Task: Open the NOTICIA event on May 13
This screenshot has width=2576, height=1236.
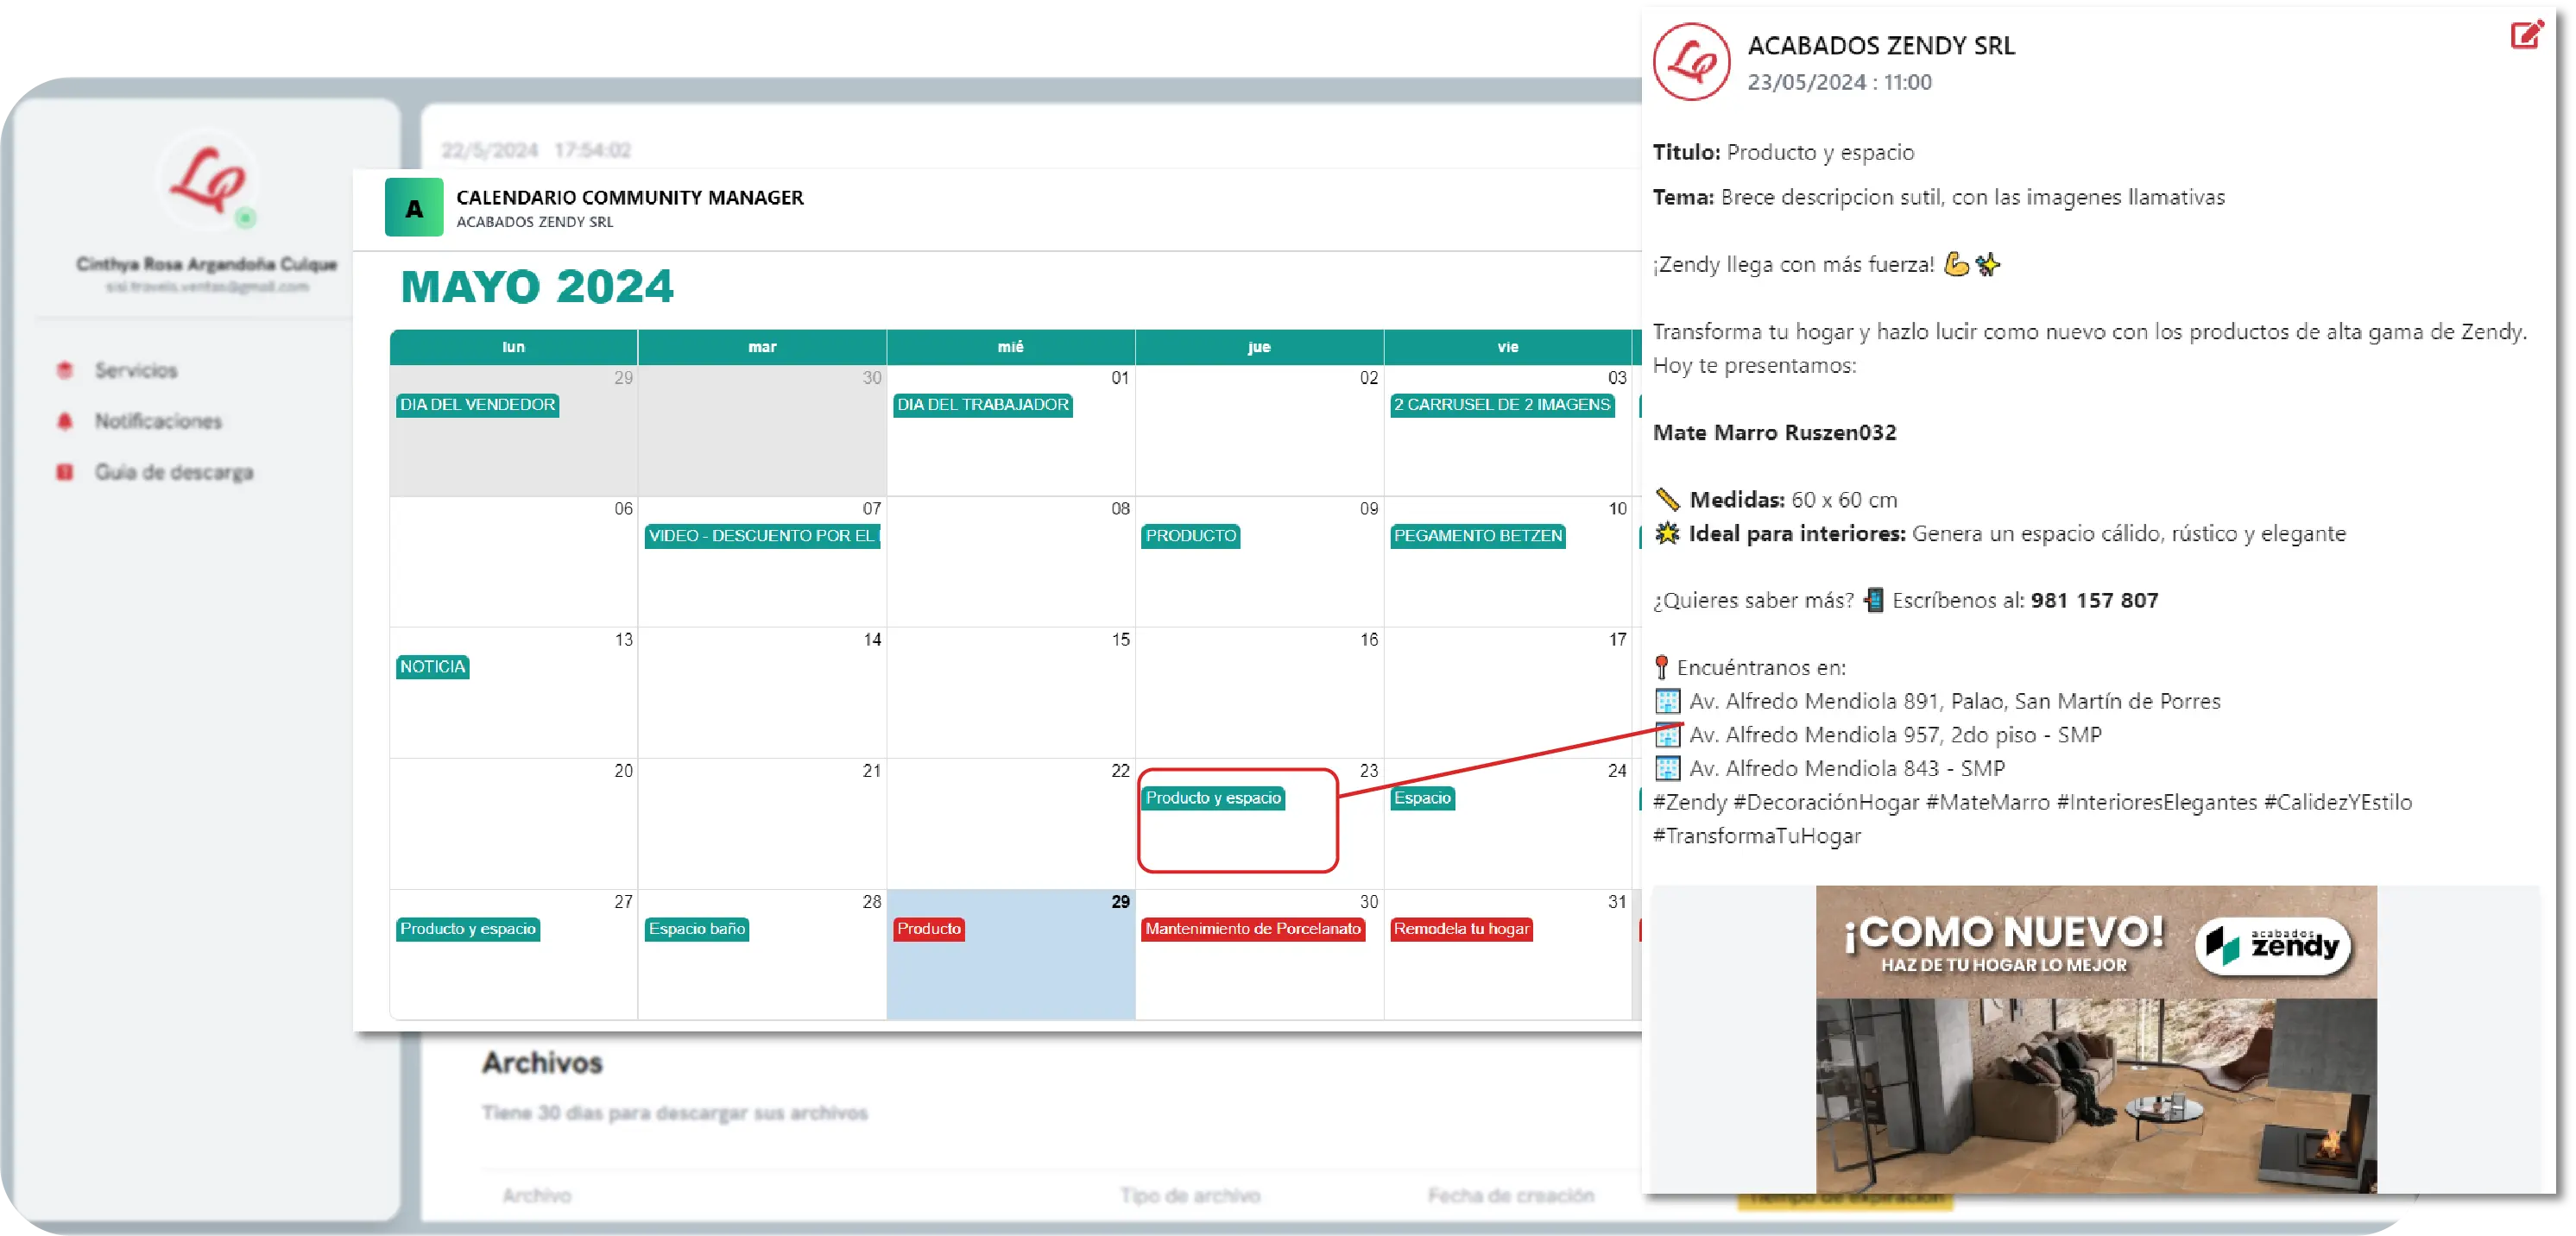Action: point(432,667)
